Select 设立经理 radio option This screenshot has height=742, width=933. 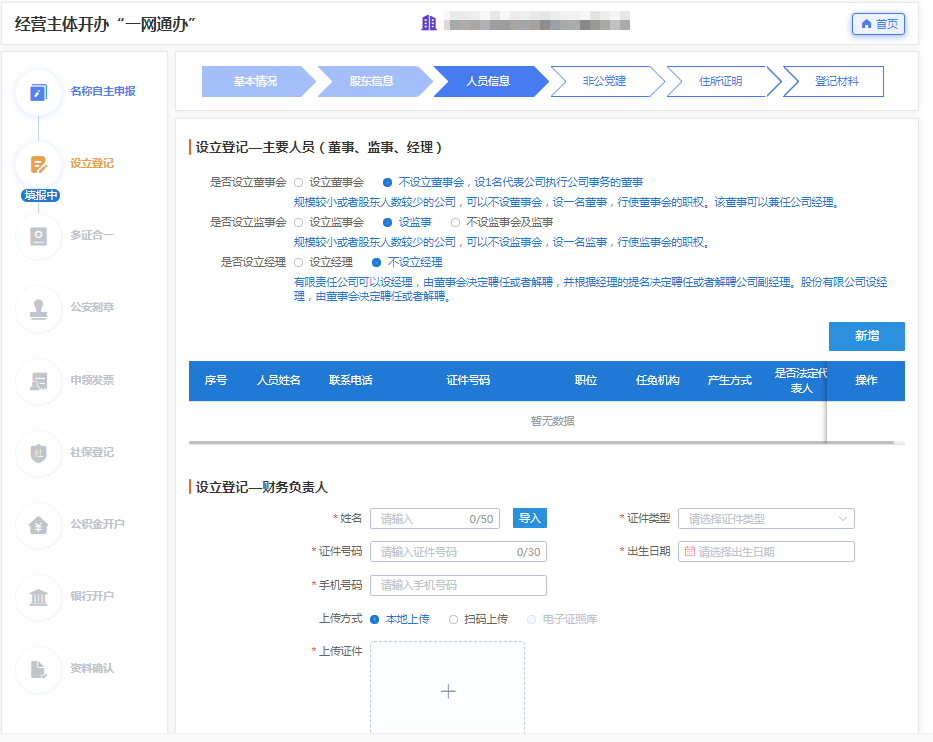(x=299, y=262)
